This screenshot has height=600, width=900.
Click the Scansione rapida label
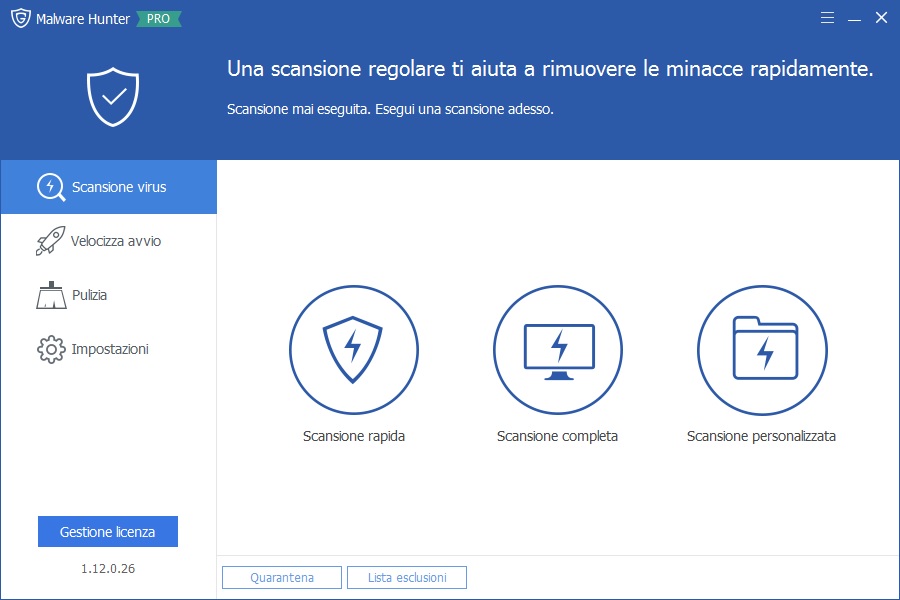pyautogui.click(x=354, y=436)
